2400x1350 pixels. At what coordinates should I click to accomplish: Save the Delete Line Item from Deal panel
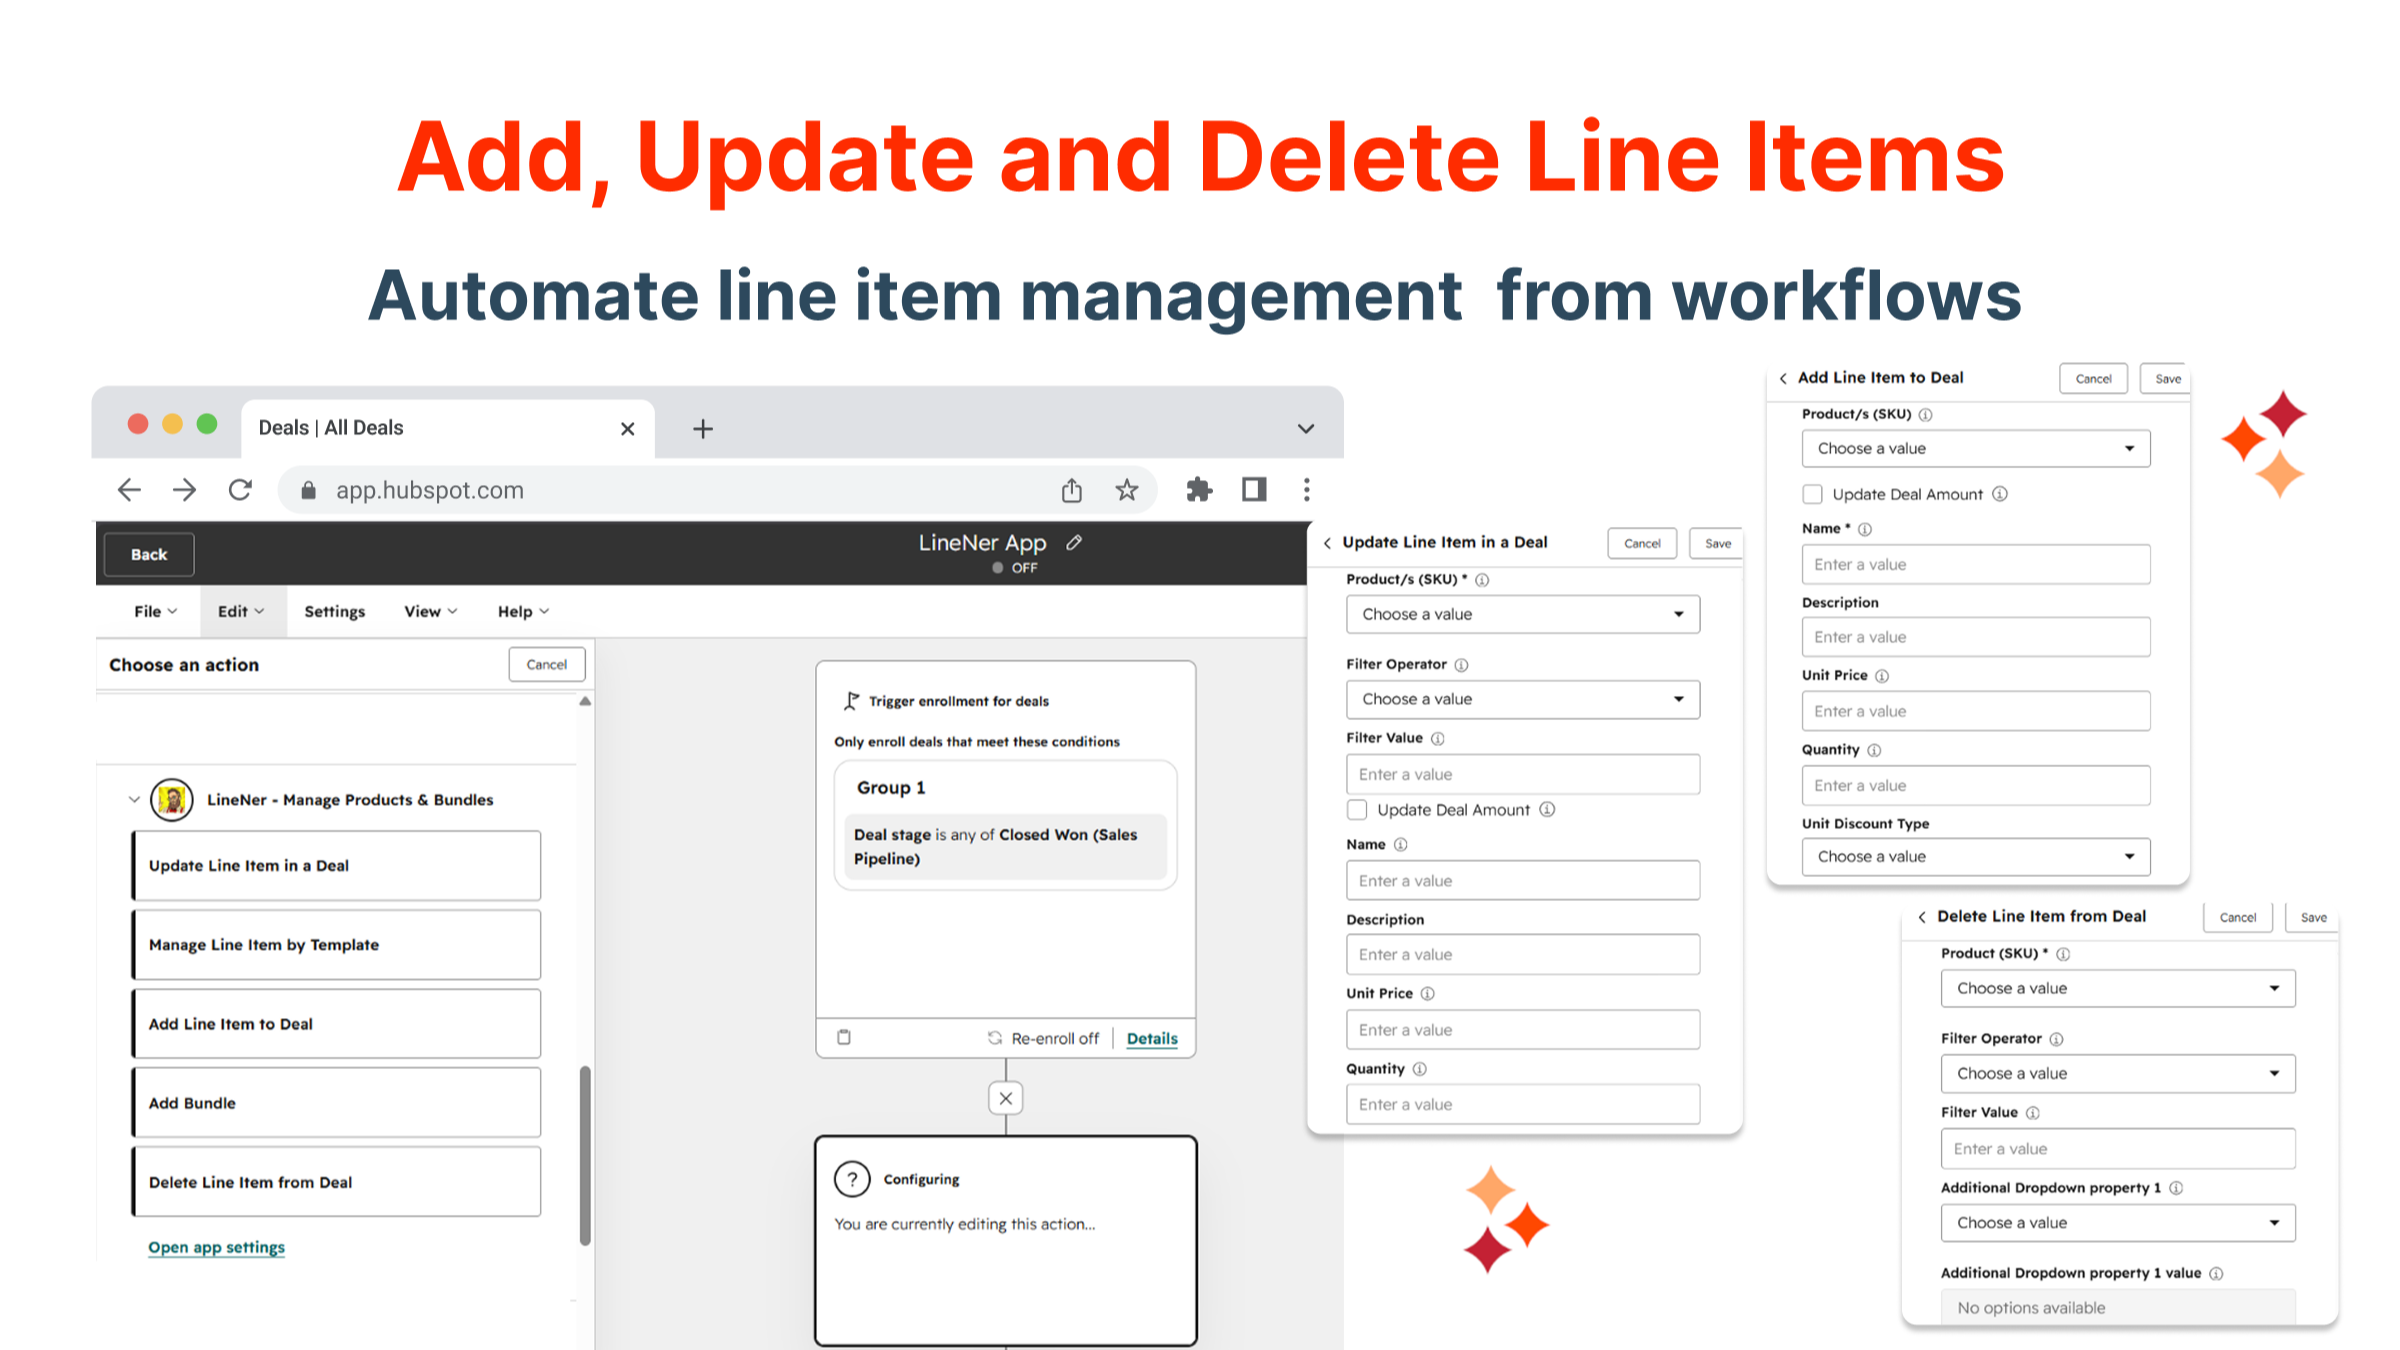coord(2312,917)
